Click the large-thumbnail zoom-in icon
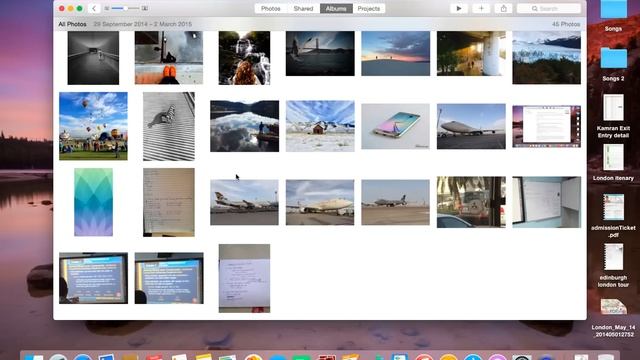 click(144, 8)
